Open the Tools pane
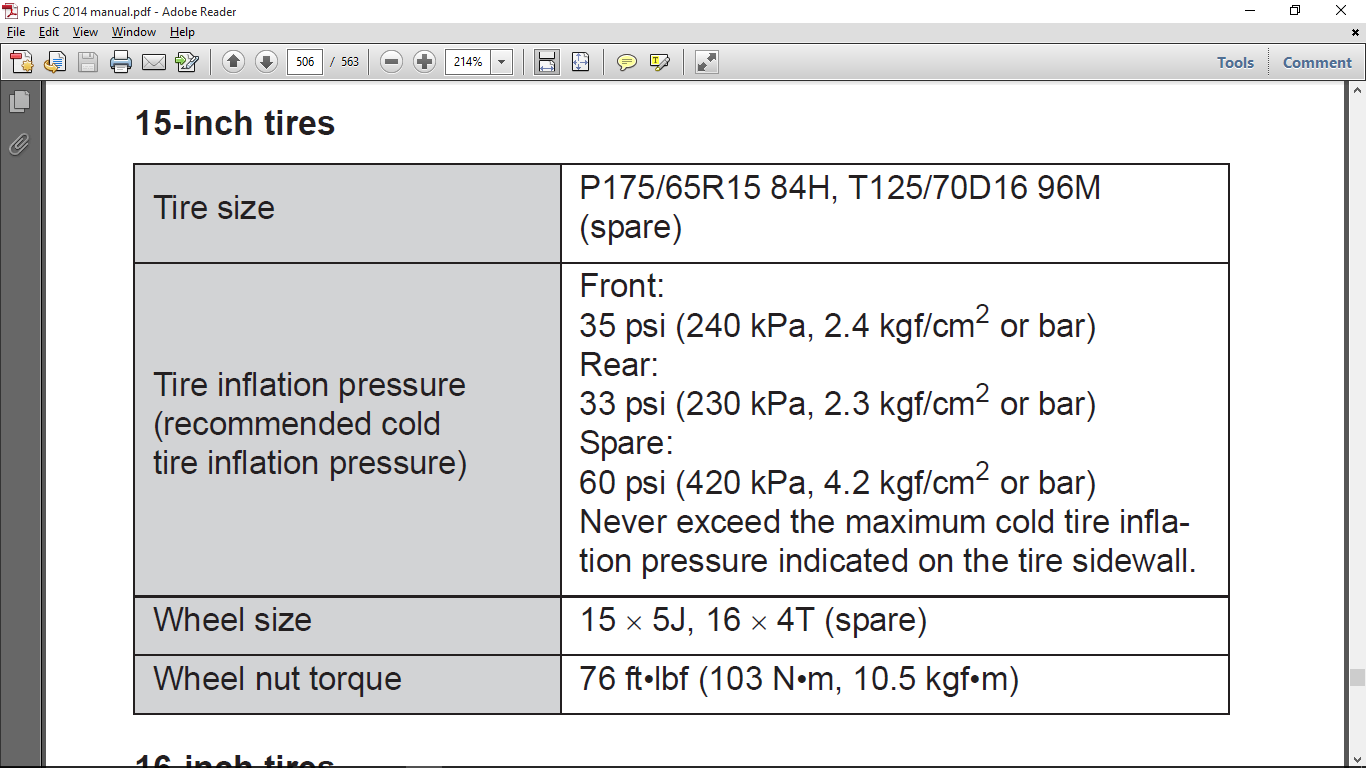This screenshot has width=1366, height=768. pos(1235,62)
